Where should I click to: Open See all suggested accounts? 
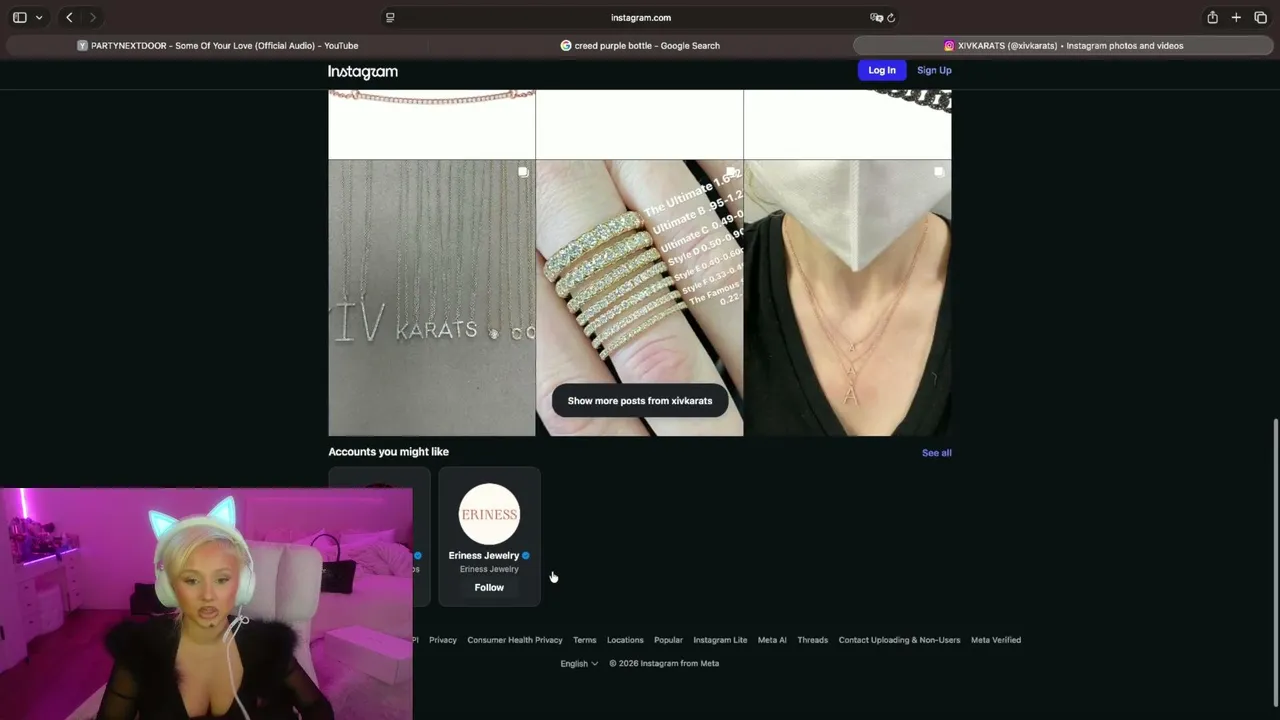coord(937,453)
